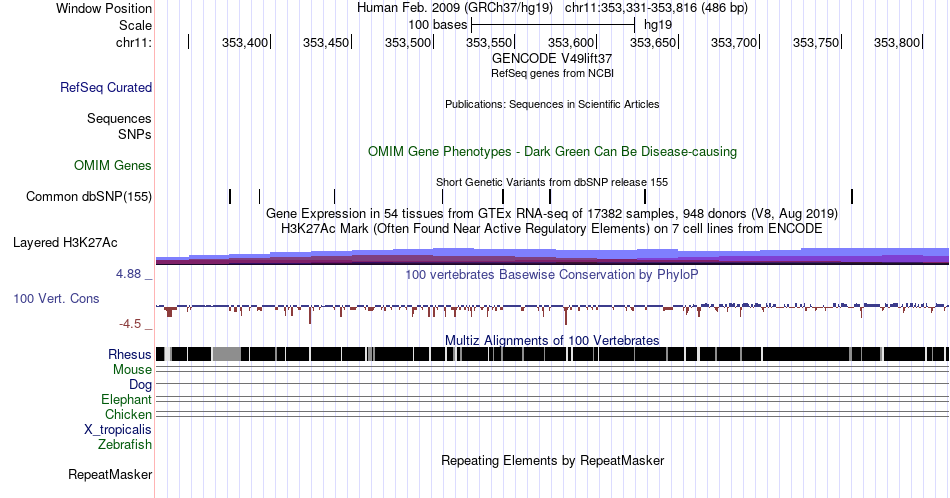Screen dimensions: 950x498
Task: Click the Human Feb. 2009 (GRCh37/hg19) title
Action: coord(455,8)
